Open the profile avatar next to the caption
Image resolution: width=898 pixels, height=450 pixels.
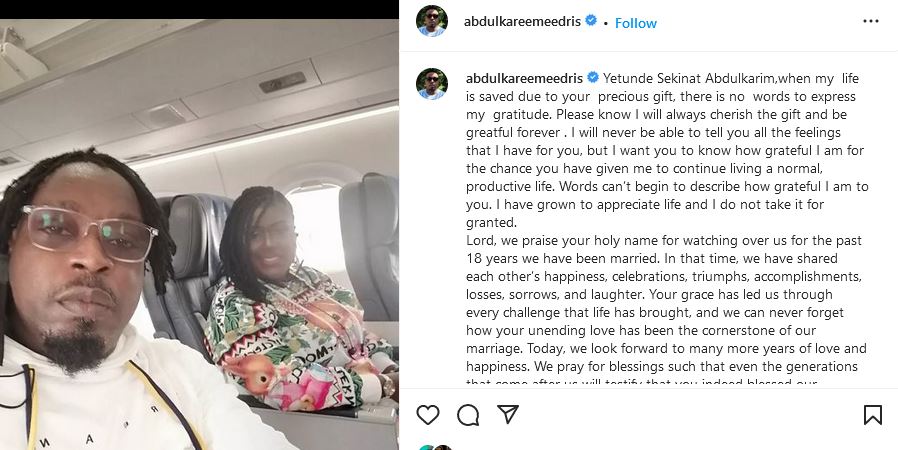click(x=432, y=84)
